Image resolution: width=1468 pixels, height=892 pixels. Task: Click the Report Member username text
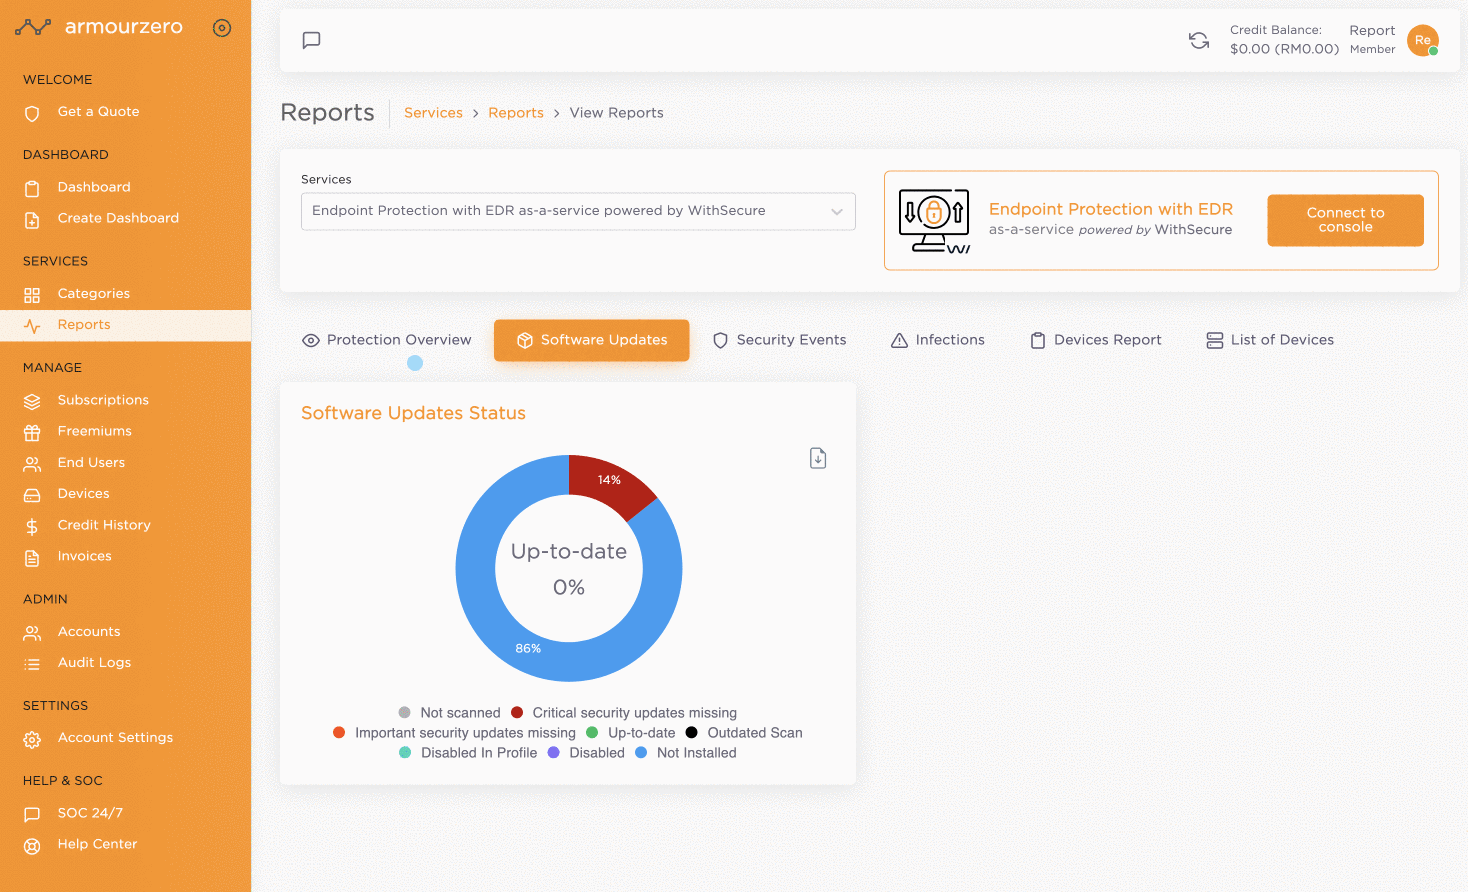pyautogui.click(x=1372, y=39)
